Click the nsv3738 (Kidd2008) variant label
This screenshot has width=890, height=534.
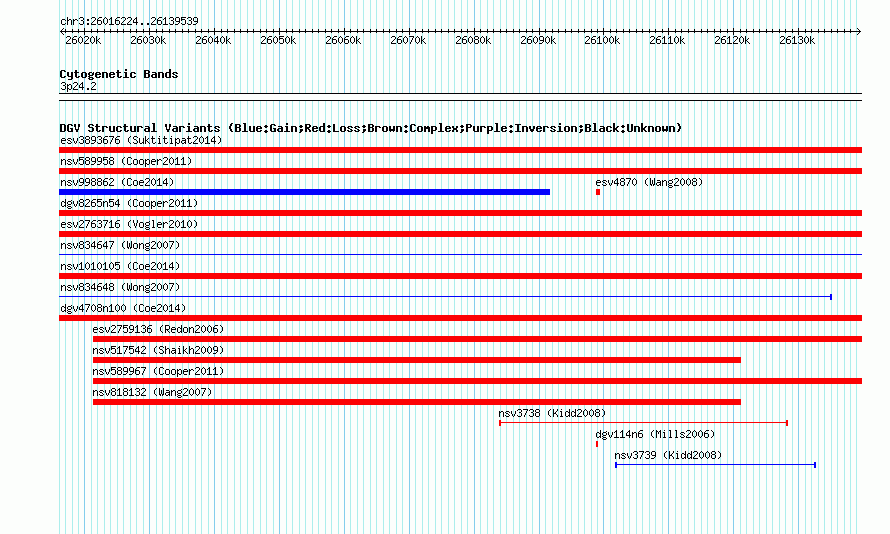coord(552,413)
